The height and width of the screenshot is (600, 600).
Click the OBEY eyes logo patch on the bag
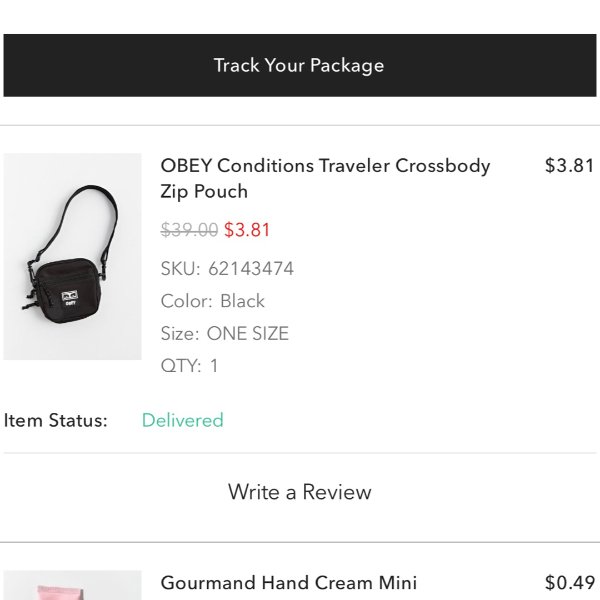point(70,297)
